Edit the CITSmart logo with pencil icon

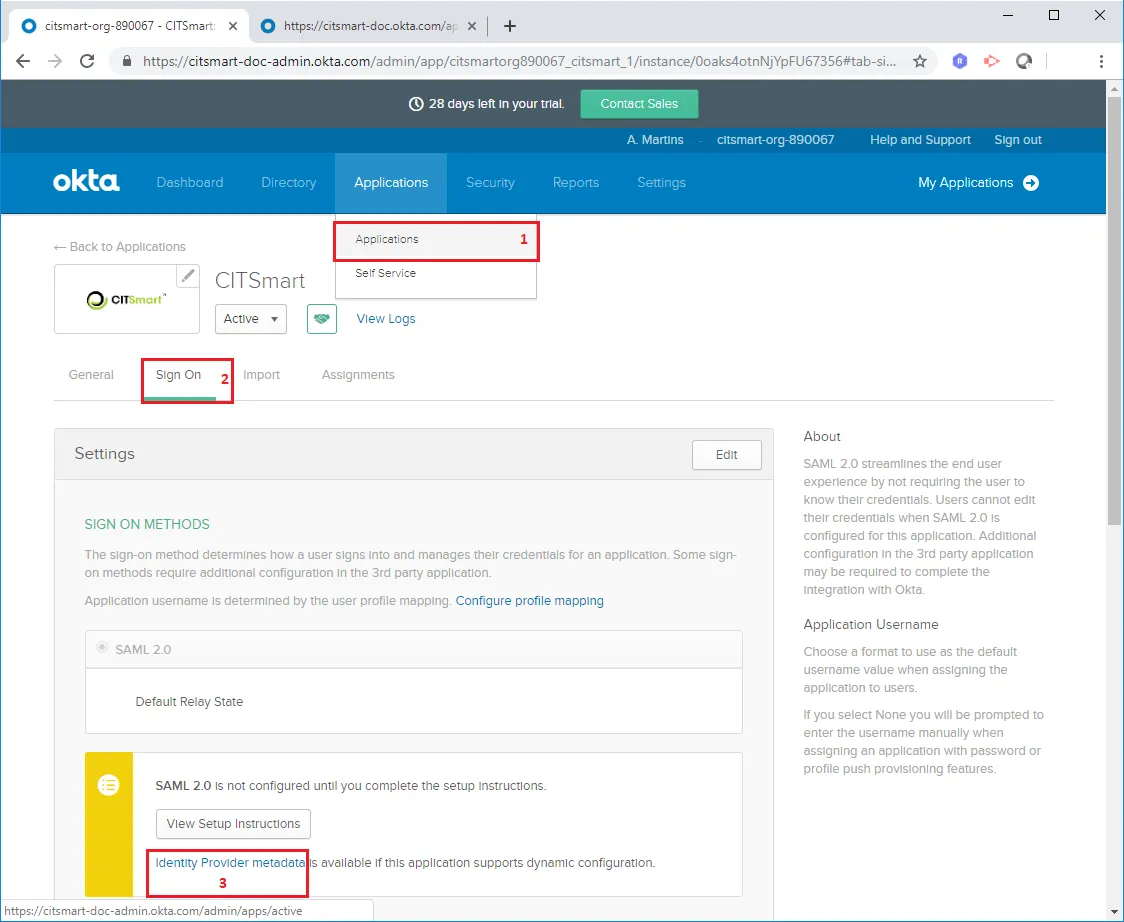click(x=188, y=275)
